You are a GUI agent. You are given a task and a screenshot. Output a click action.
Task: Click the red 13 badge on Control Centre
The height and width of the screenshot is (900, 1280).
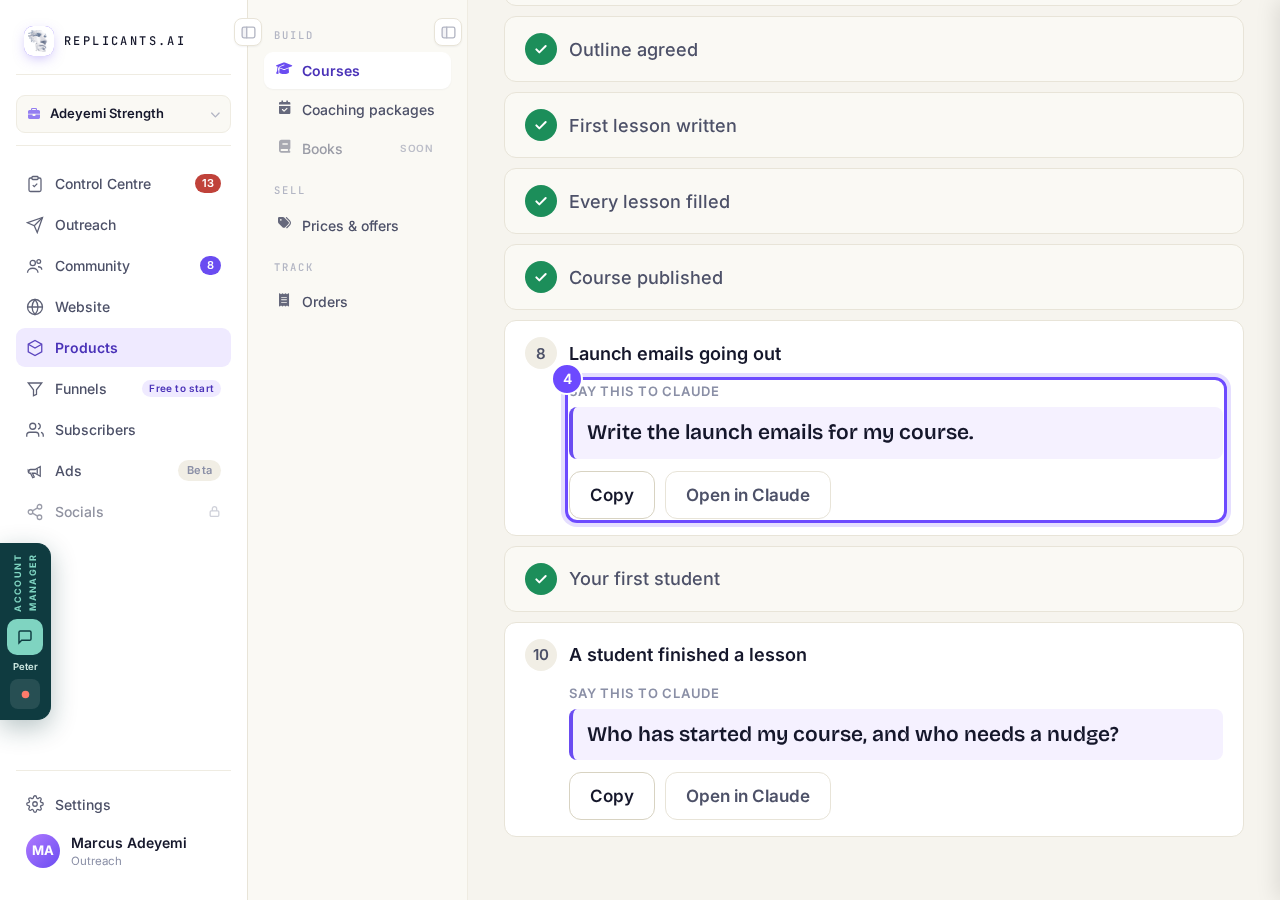[x=208, y=183]
